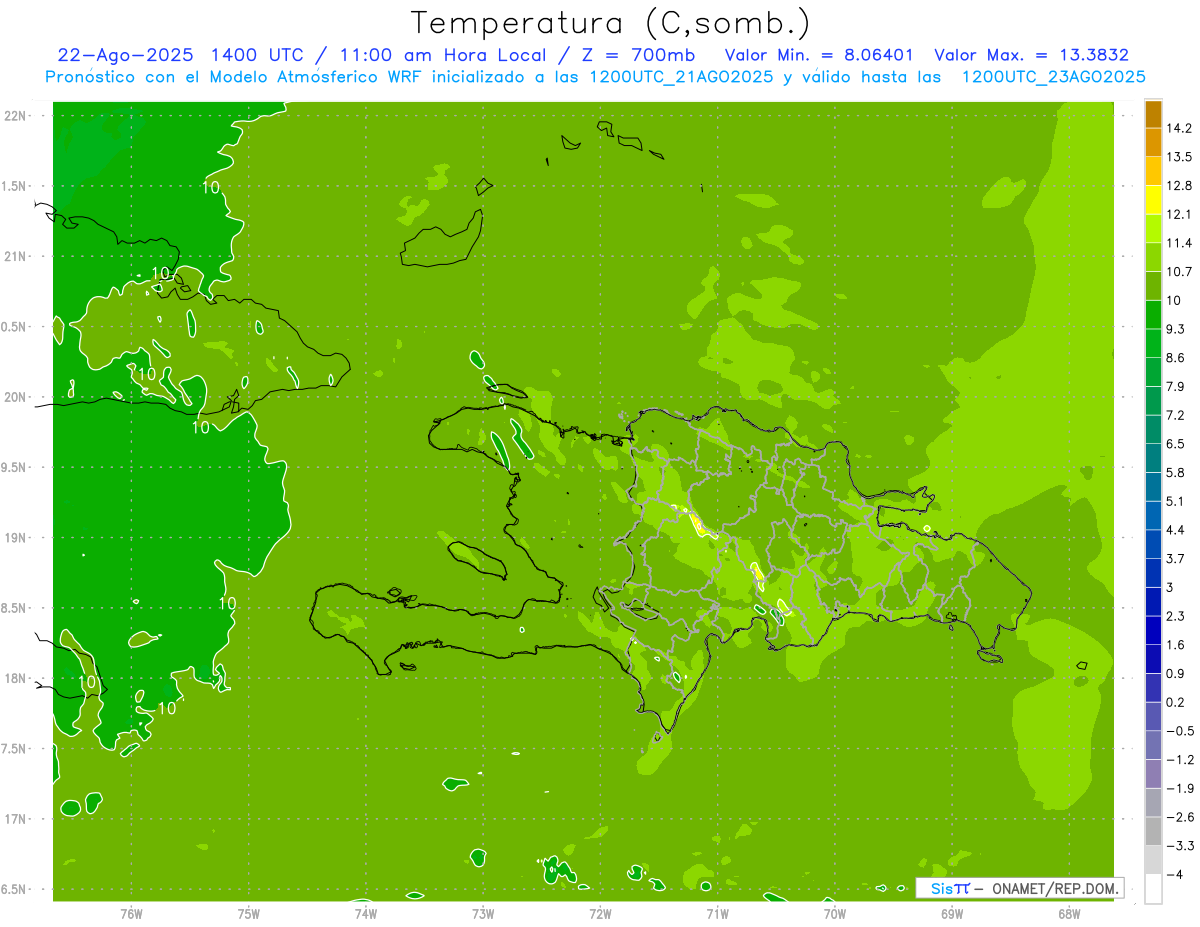The width and height of the screenshot is (1200, 927).
Task: Pick the teal swatch between 5.8 and 6.5
Action: (x=1153, y=458)
